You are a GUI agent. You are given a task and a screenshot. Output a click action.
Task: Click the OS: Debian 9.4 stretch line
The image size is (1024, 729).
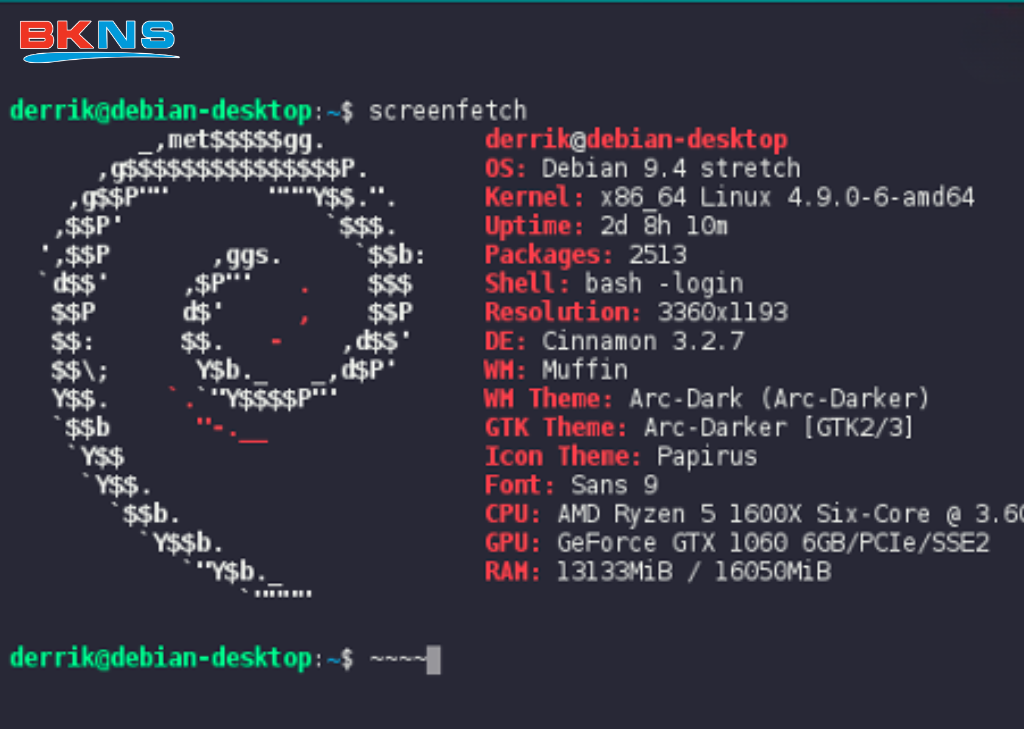[642, 168]
